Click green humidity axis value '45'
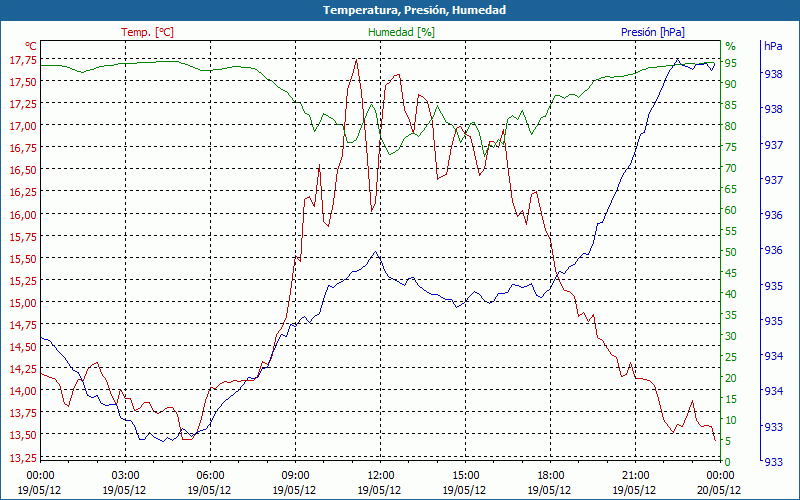Image resolution: width=800 pixels, height=500 pixels. pyautogui.click(x=731, y=273)
